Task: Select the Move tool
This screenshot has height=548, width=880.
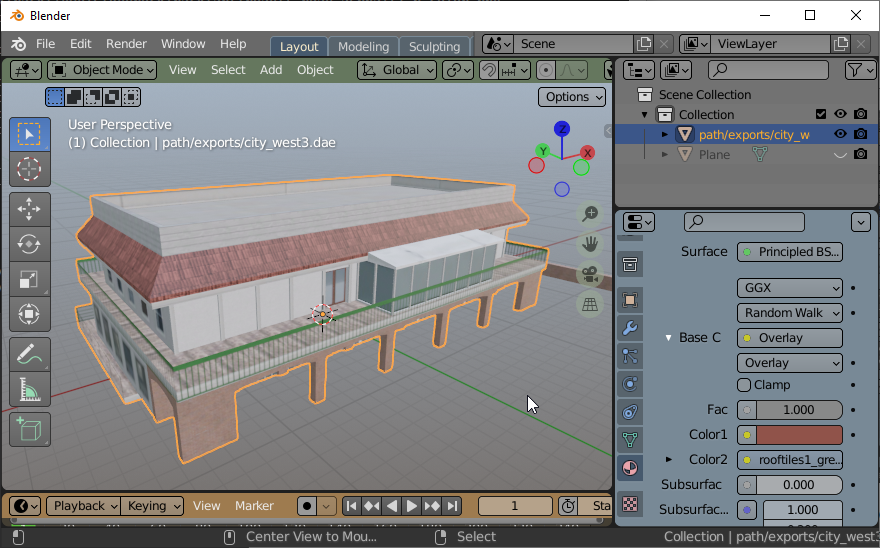Action: [29, 209]
